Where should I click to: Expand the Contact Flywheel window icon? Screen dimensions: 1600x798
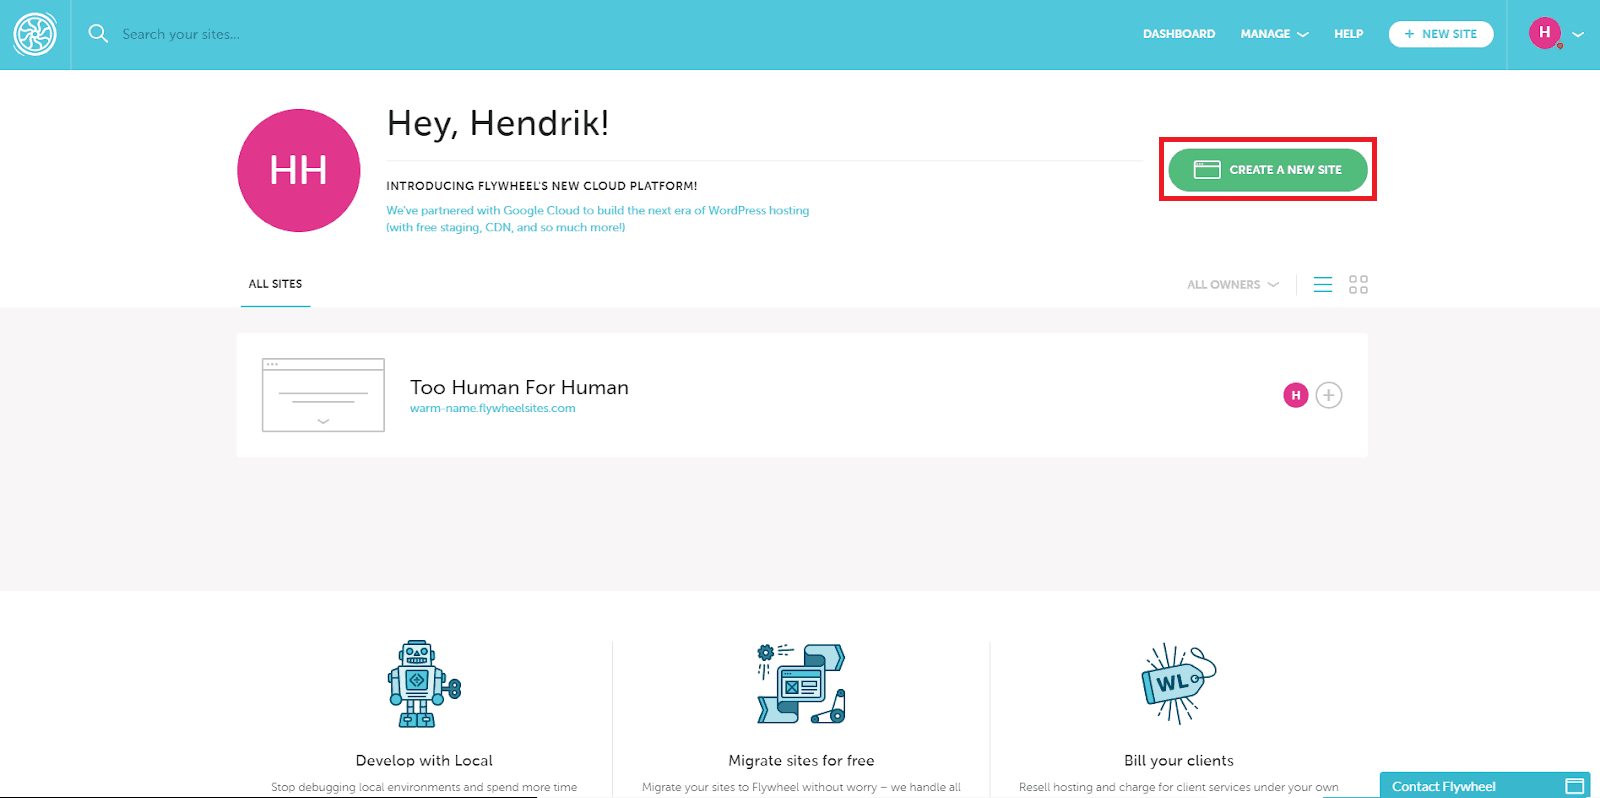click(1575, 786)
